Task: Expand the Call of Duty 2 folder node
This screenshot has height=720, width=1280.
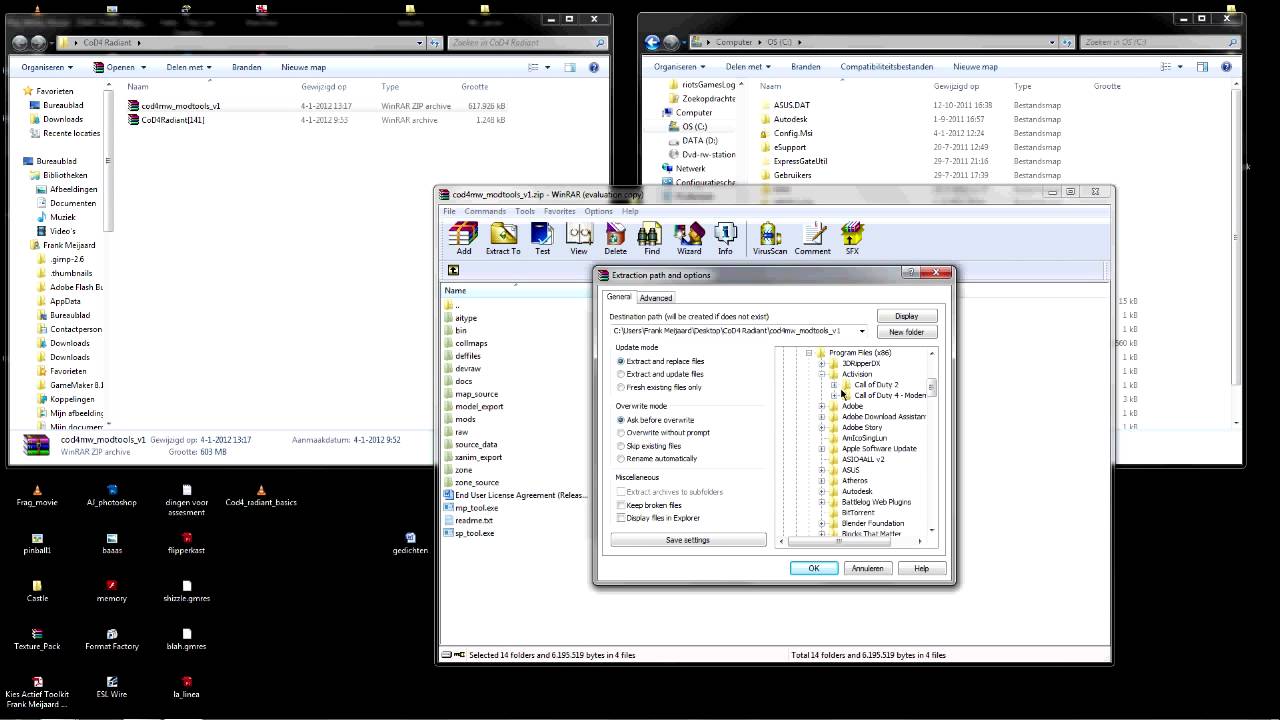Action: coord(834,385)
